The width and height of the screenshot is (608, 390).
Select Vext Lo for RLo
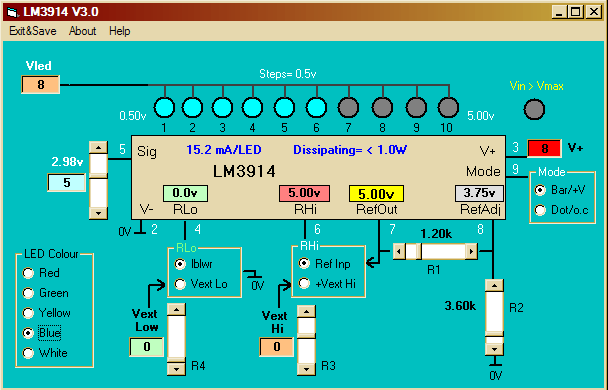click(x=180, y=284)
